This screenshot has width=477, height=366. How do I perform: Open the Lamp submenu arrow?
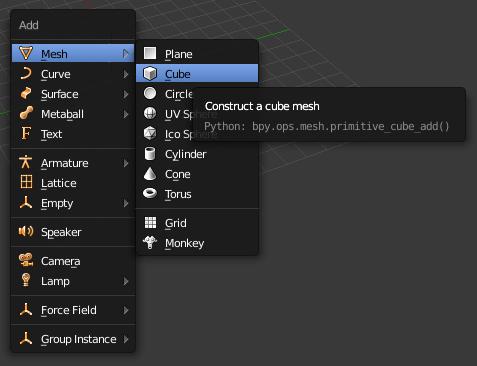coord(126,281)
